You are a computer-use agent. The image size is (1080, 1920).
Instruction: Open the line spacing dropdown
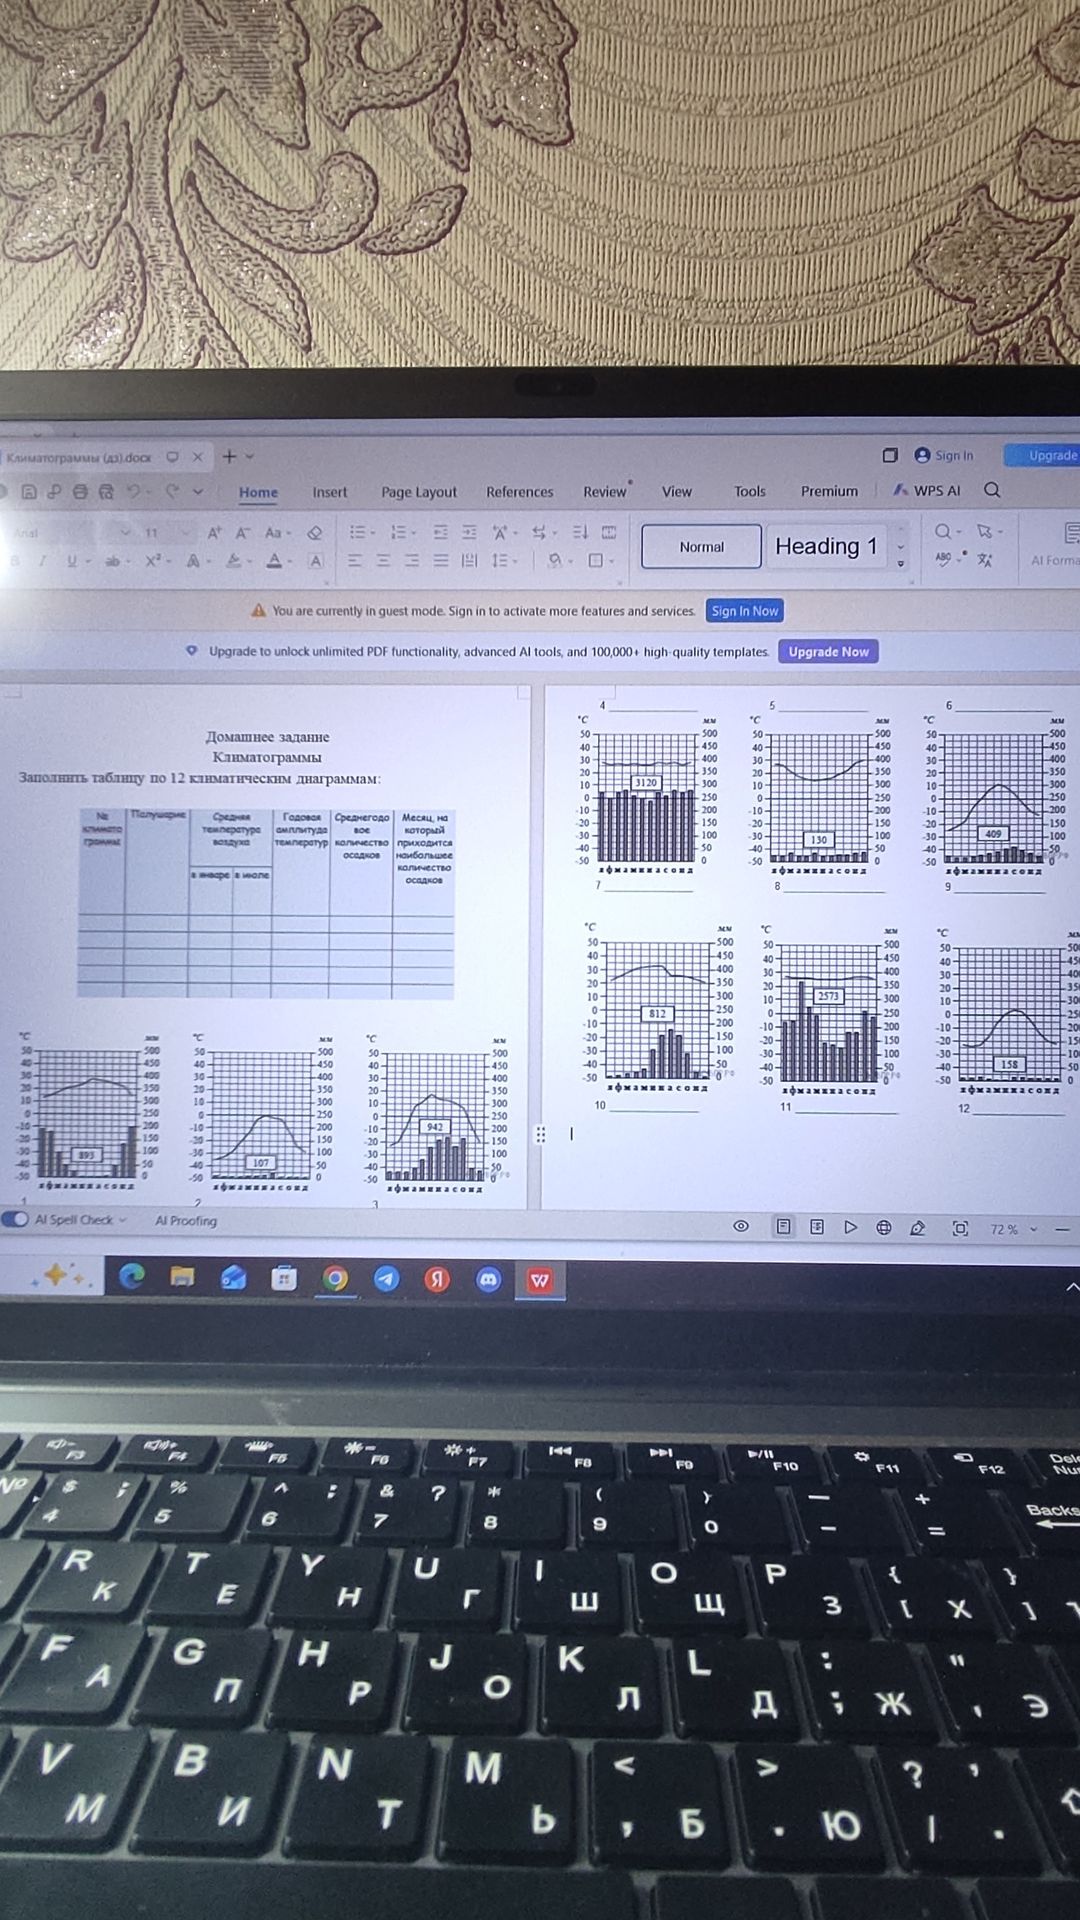pos(502,561)
